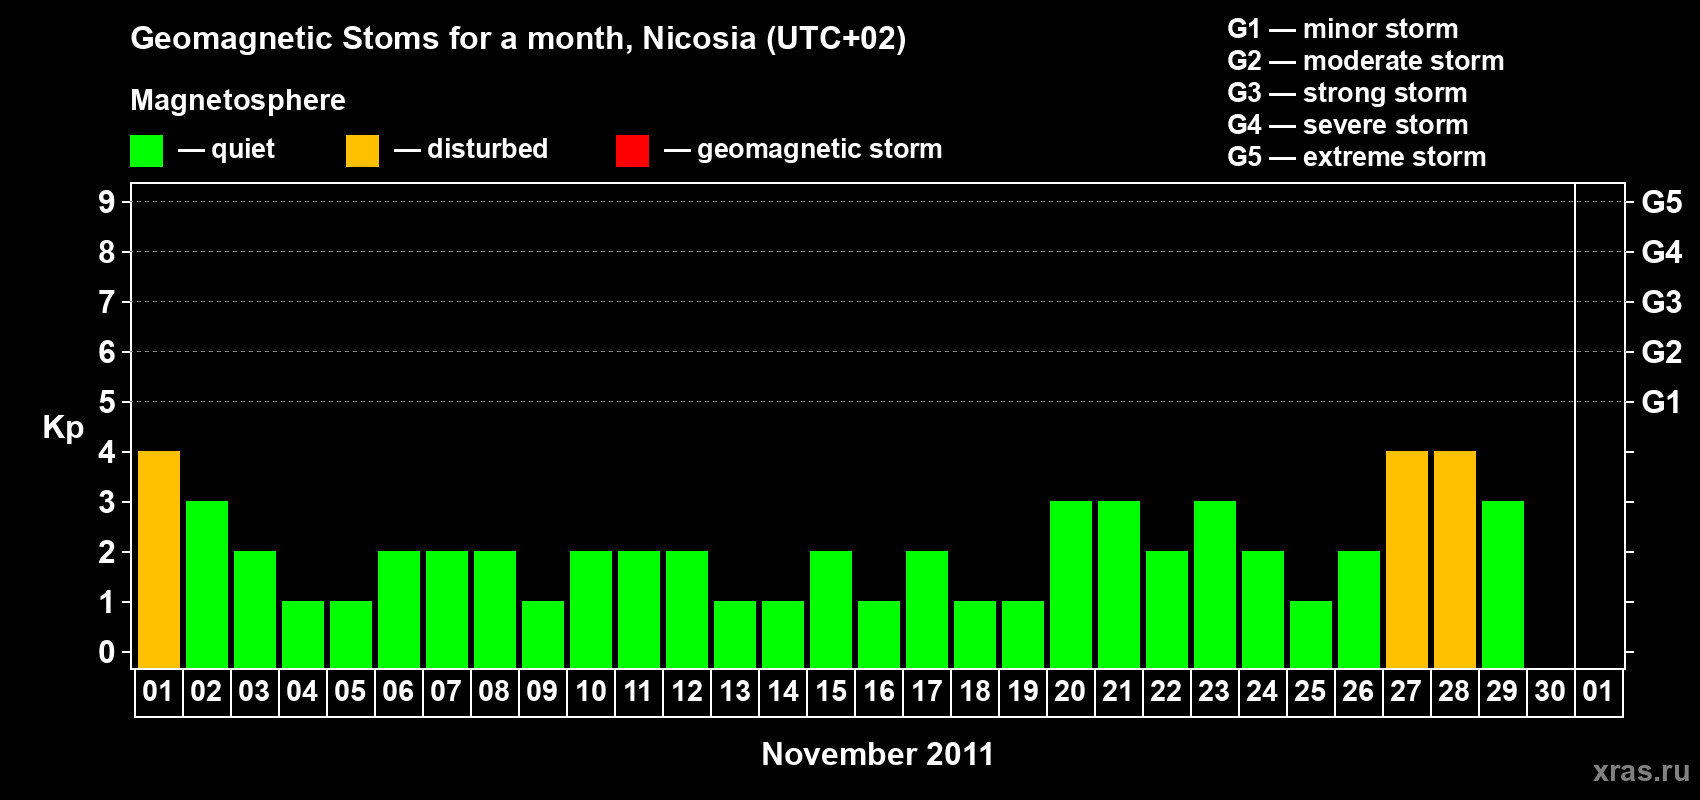Image resolution: width=1700 pixels, height=800 pixels.
Task: Click the 'geomagnetic storm' legend label
Action: [x=820, y=150]
